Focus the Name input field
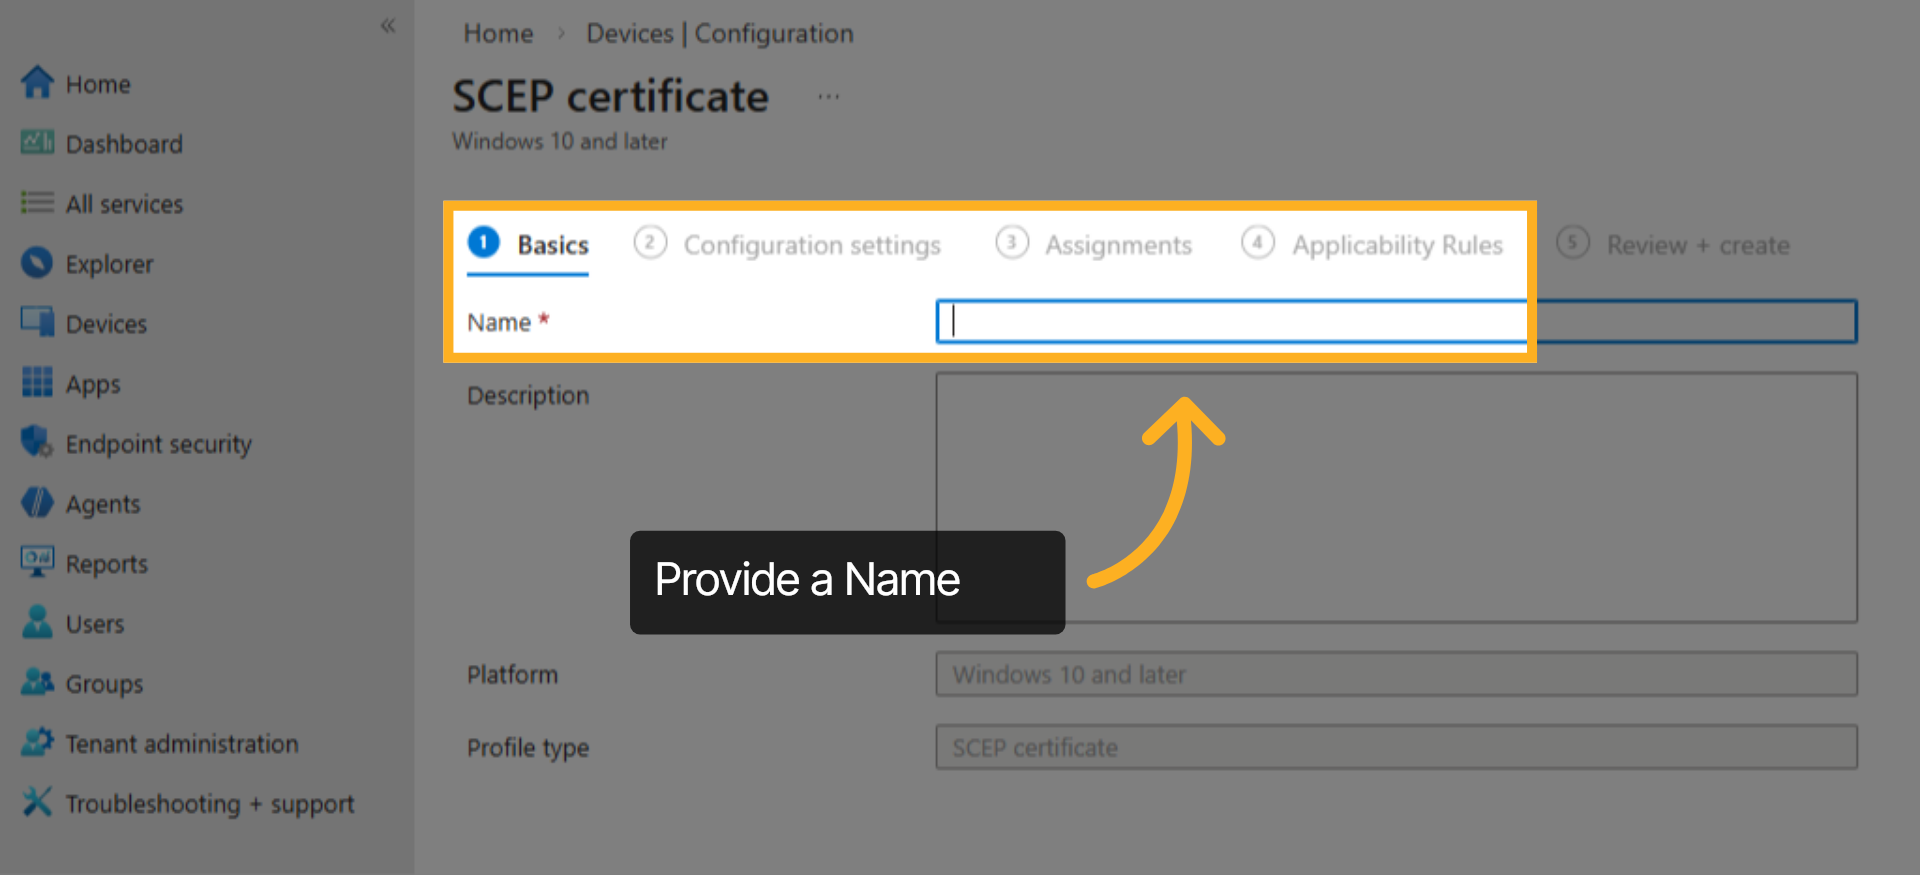Viewport: 1920px width, 875px height. coord(1396,322)
